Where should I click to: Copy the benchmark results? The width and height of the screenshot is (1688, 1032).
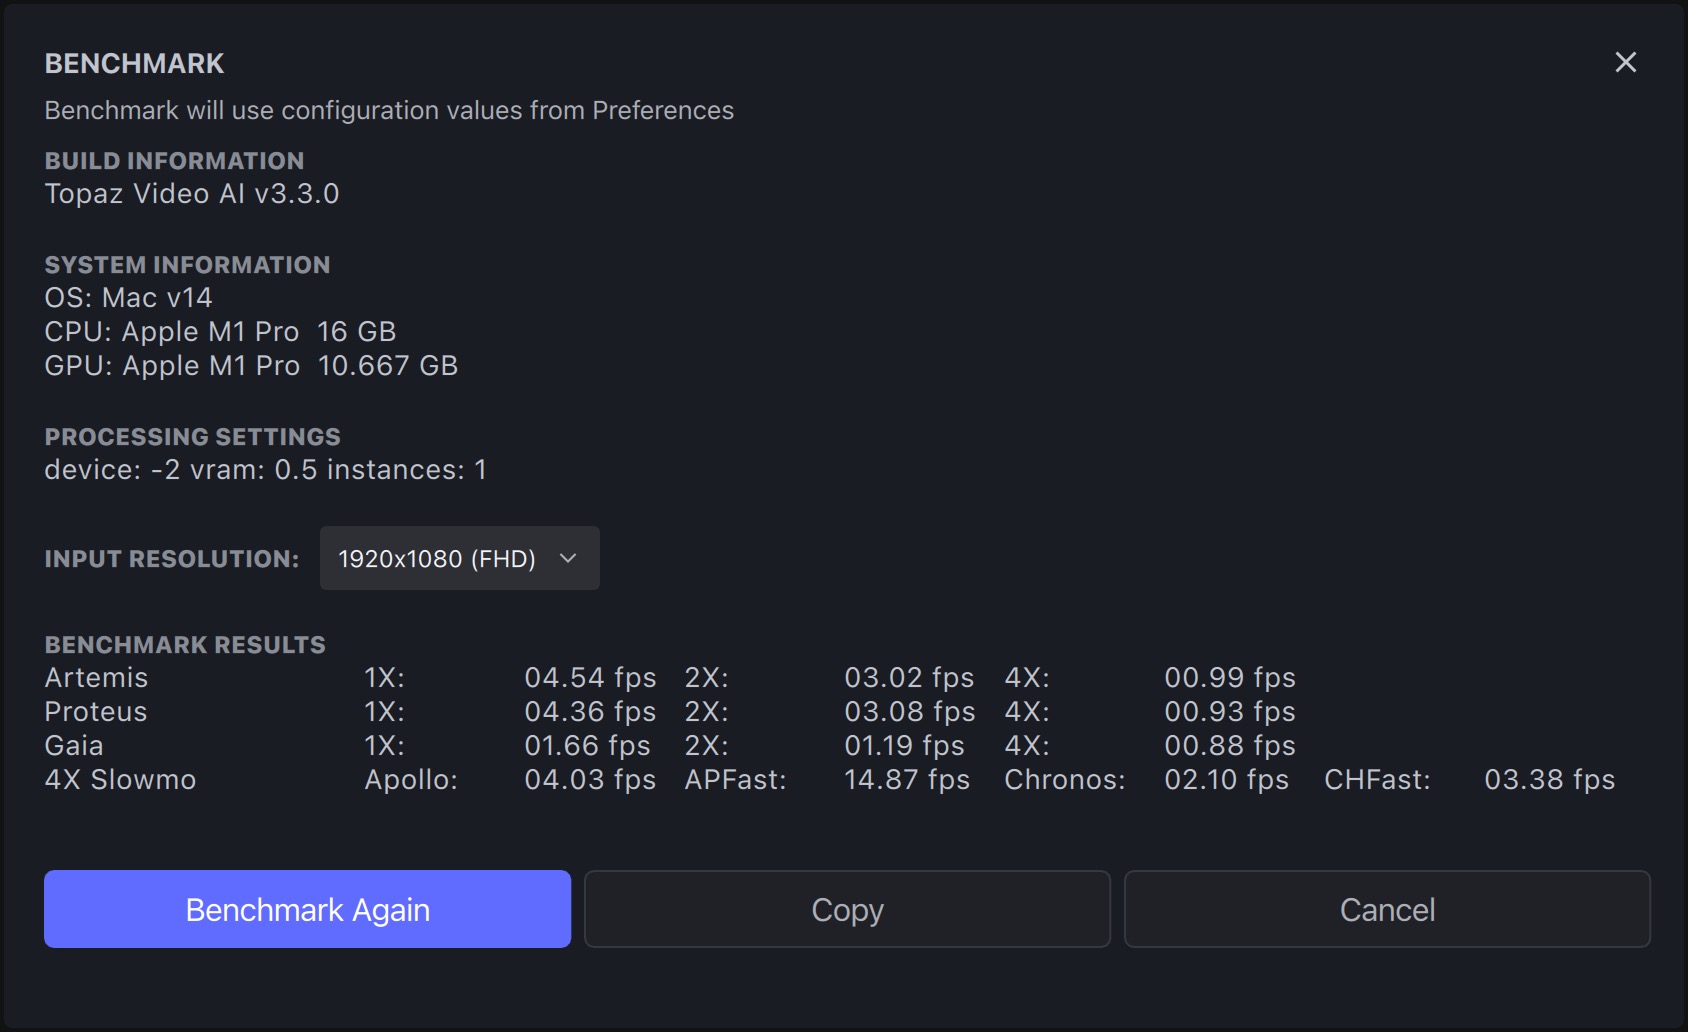pos(847,909)
